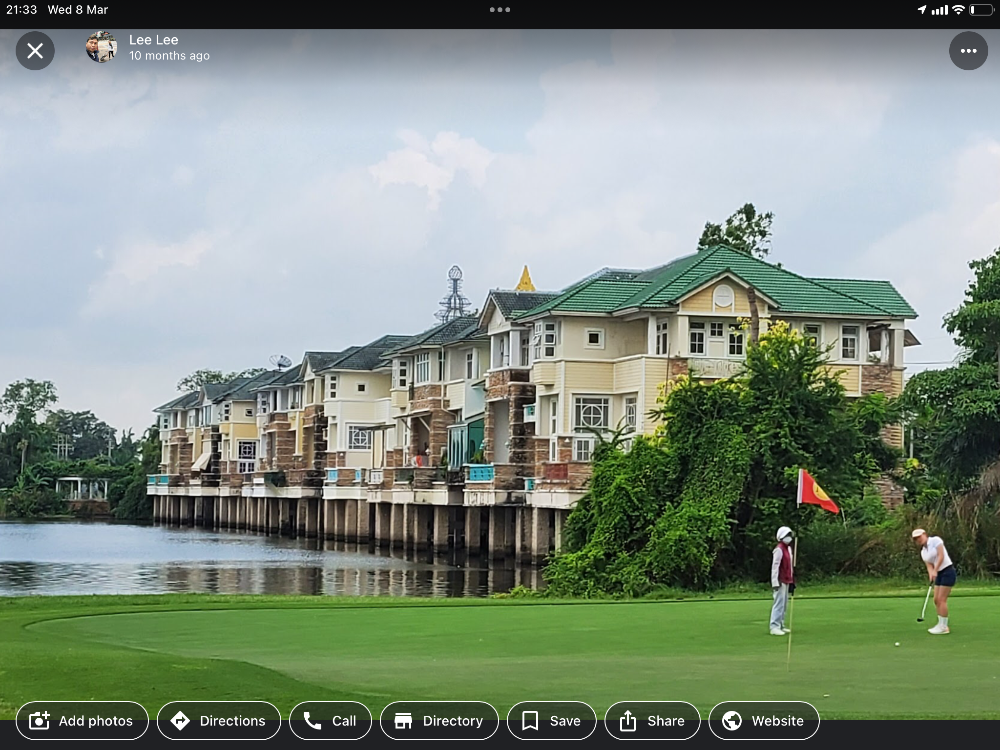Tap the cellular signal bars icon
This screenshot has width=1000, height=750.
(939, 10)
